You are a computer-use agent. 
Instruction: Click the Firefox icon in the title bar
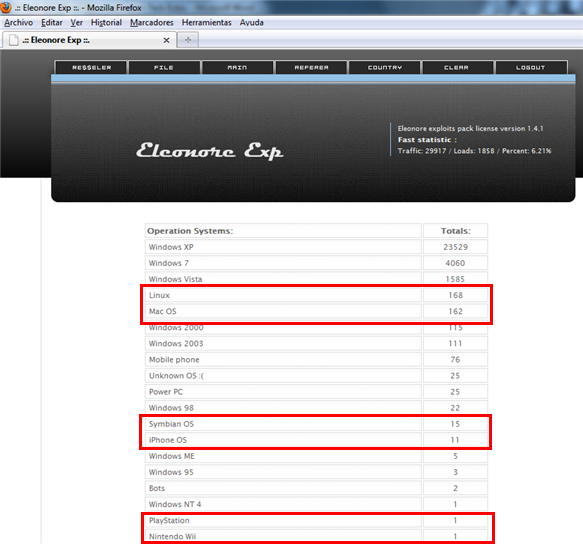click(6, 7)
